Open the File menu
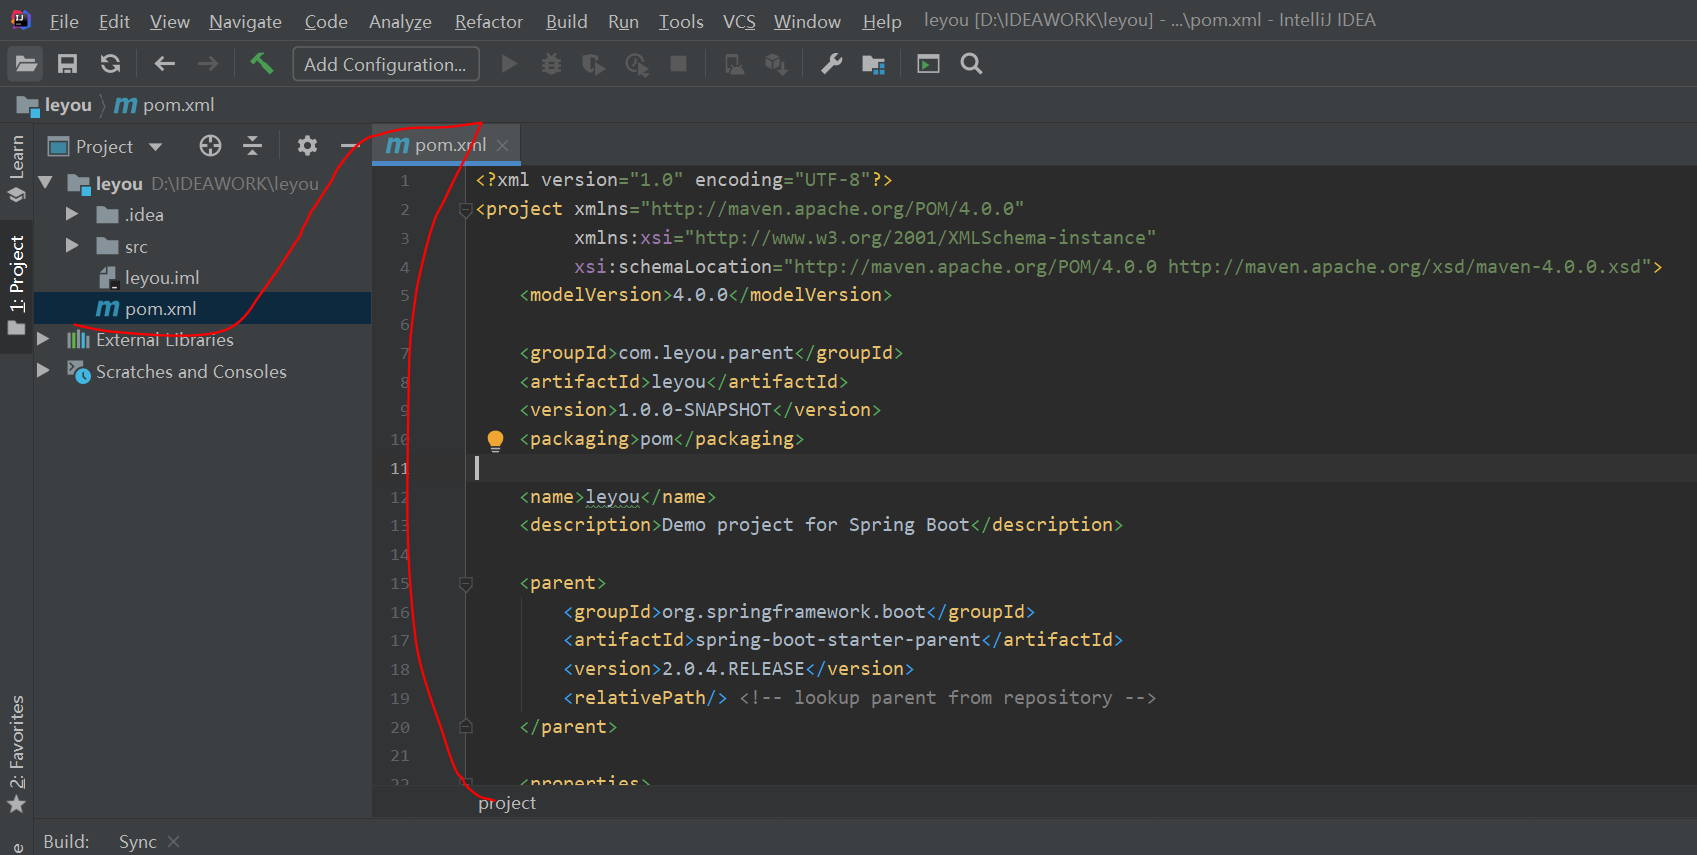This screenshot has height=855, width=1697. (x=64, y=21)
